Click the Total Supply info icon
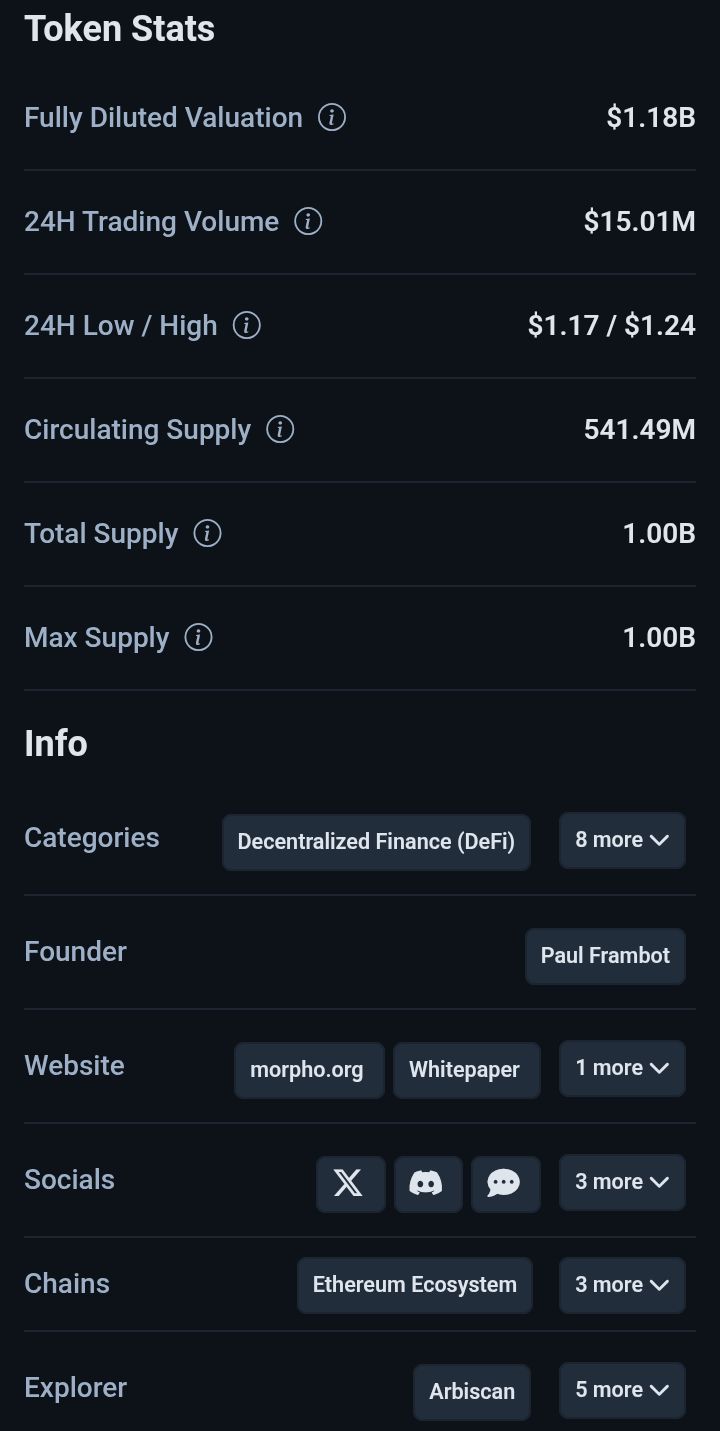The height and width of the screenshot is (1431, 720). click(207, 534)
